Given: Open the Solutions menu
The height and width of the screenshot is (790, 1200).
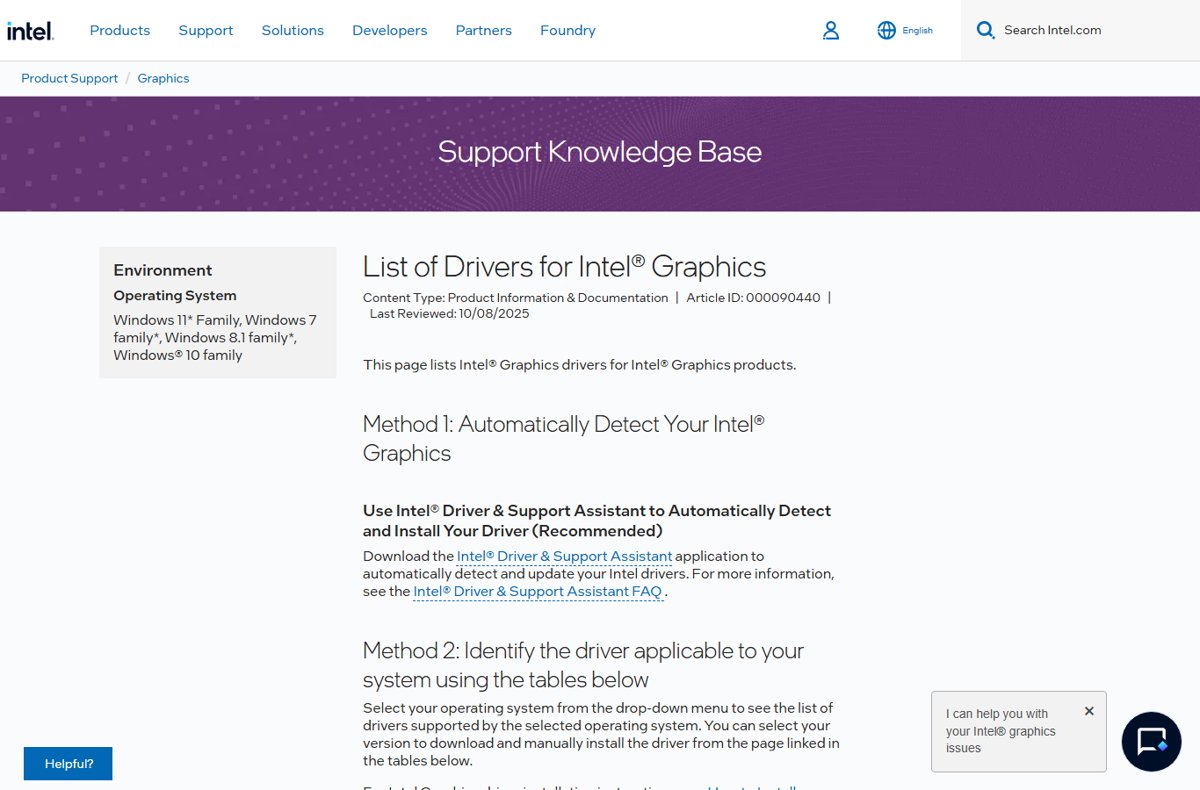Looking at the screenshot, I should click(x=293, y=30).
